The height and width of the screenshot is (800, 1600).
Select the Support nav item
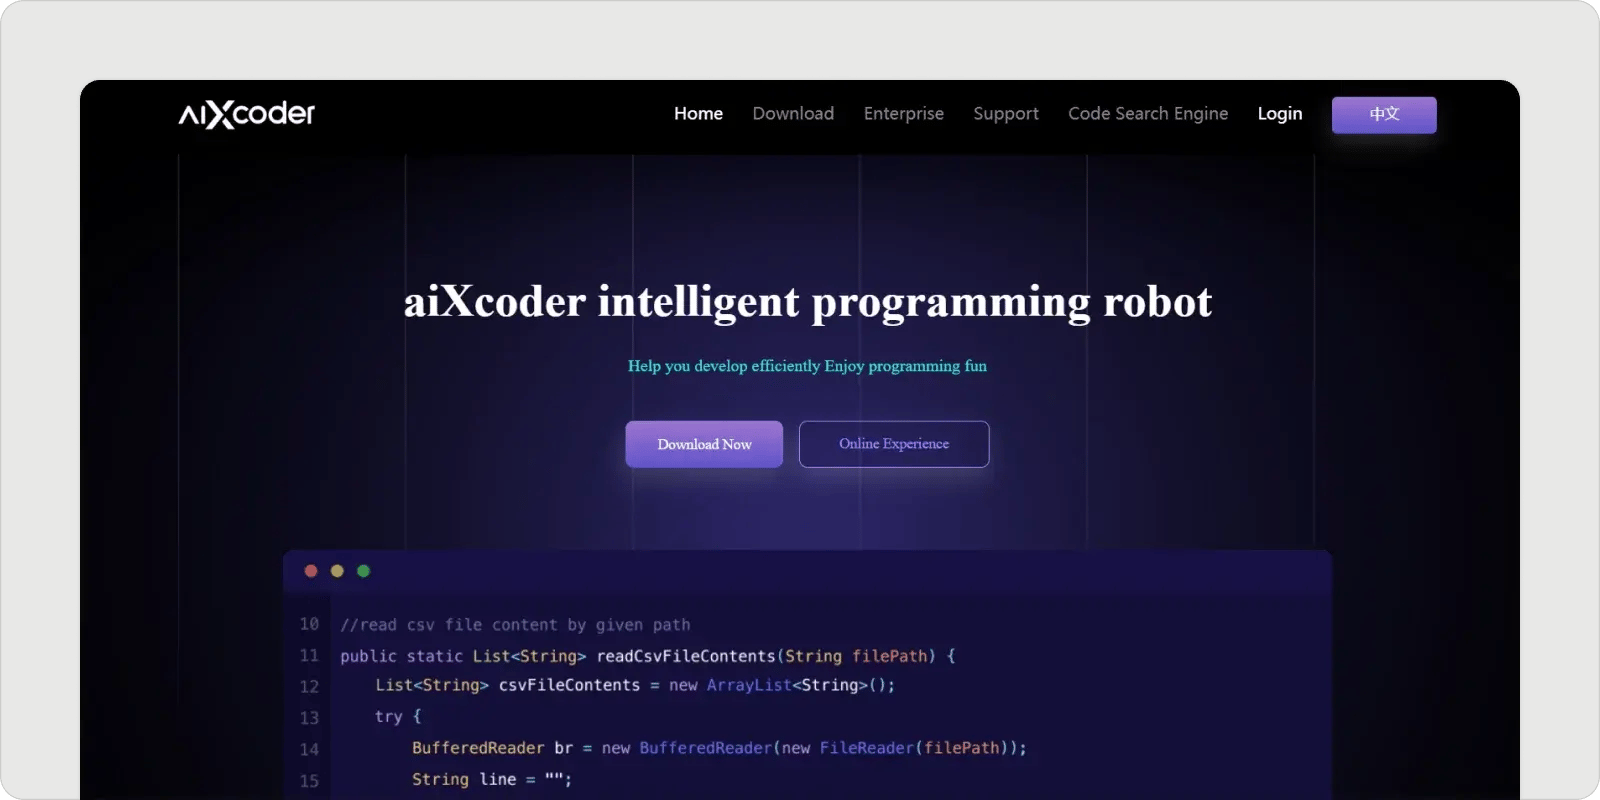click(1006, 114)
